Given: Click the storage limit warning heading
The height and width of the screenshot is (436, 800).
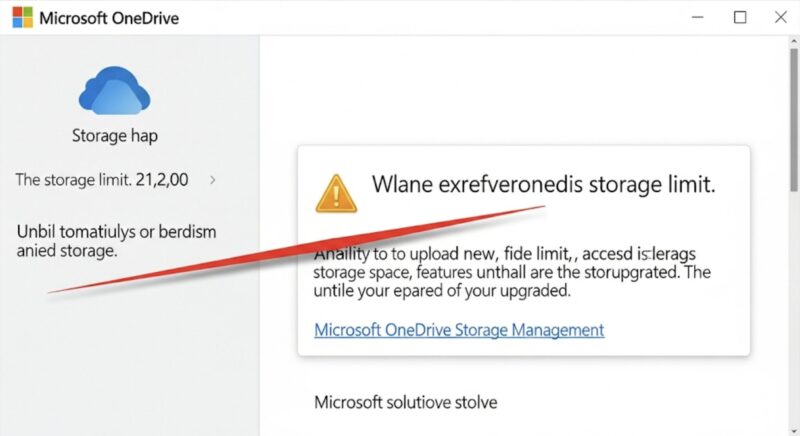Looking at the screenshot, I should pos(543,184).
